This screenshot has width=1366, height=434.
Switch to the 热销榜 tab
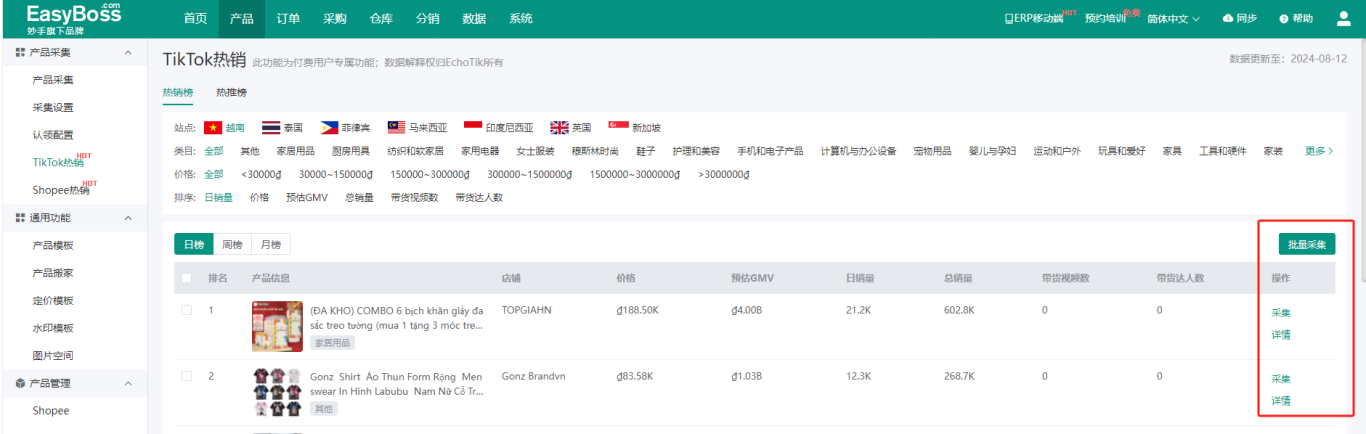(178, 92)
